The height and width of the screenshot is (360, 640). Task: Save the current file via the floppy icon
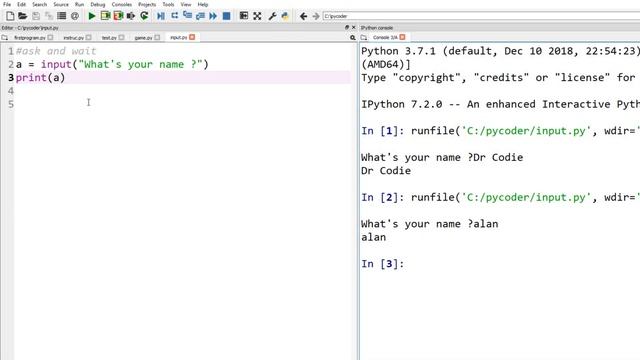click(x=36, y=16)
